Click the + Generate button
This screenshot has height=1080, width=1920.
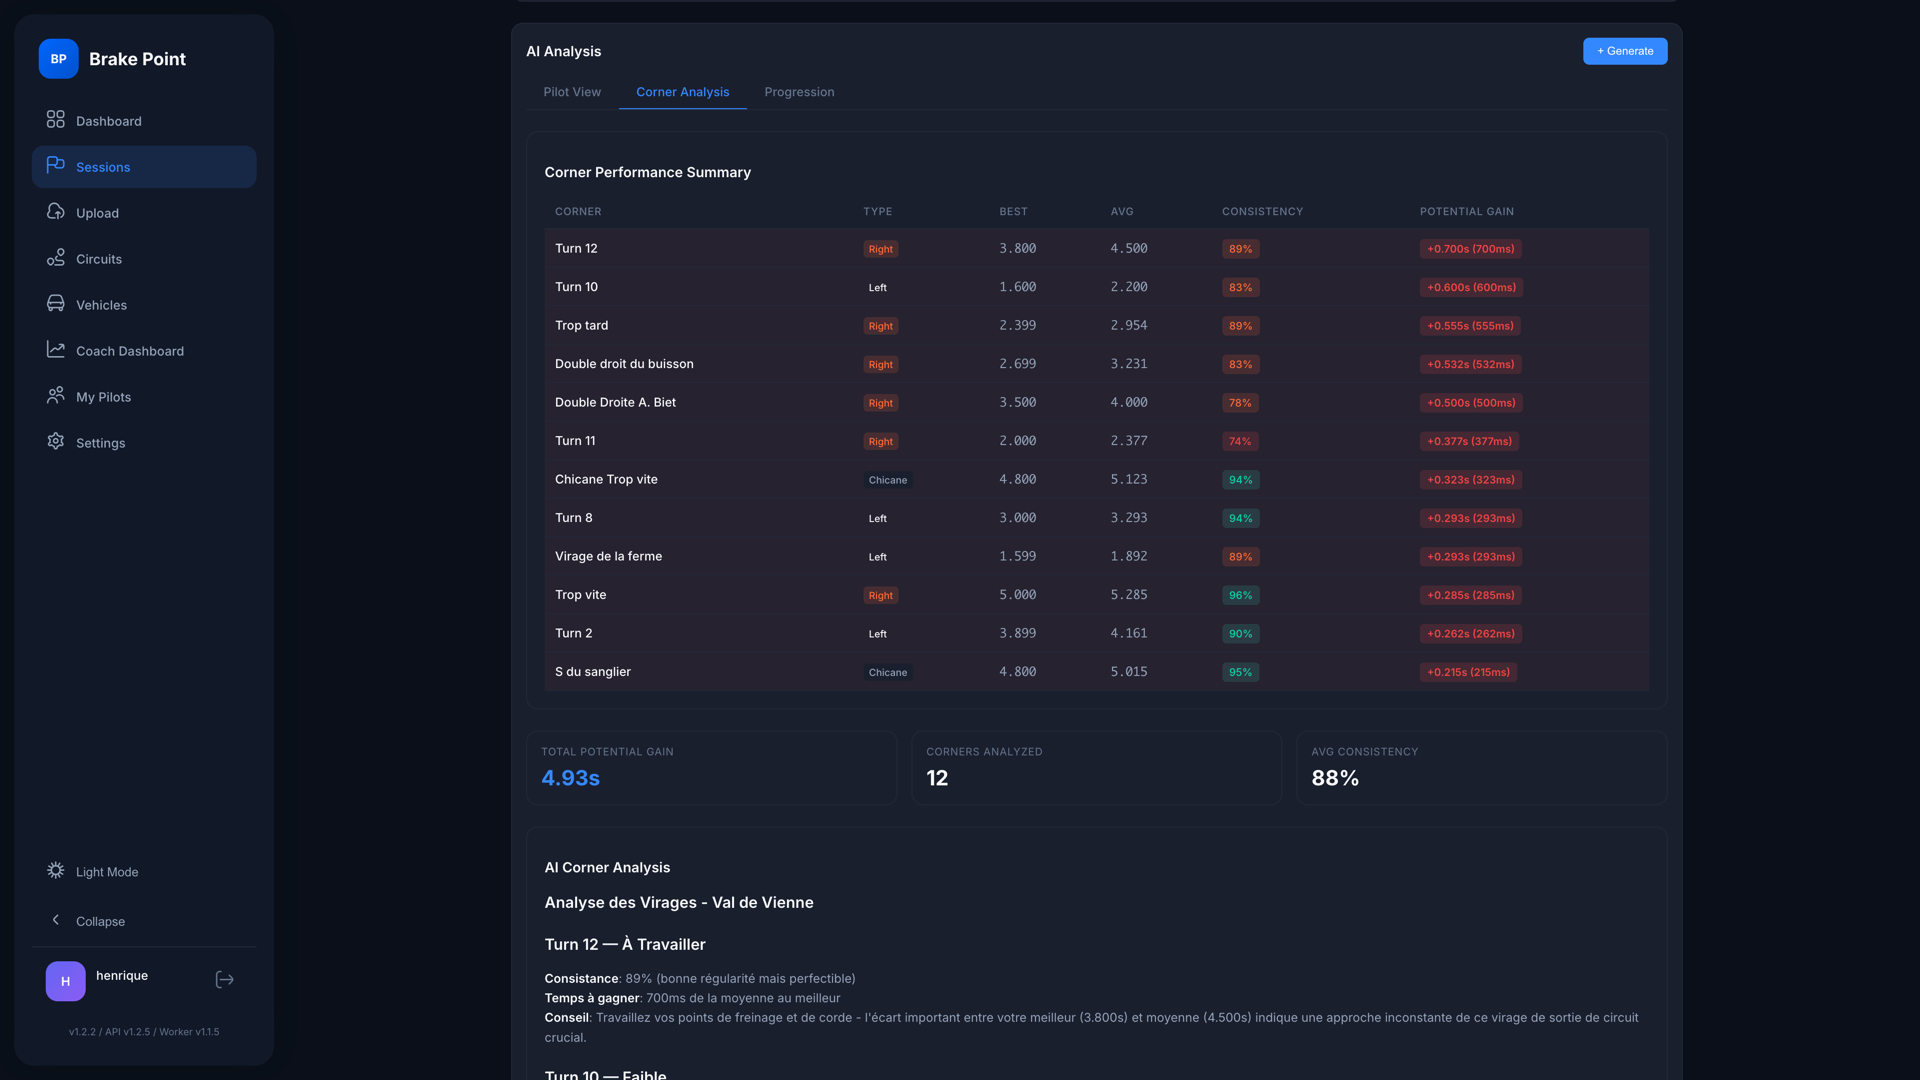[x=1624, y=51]
